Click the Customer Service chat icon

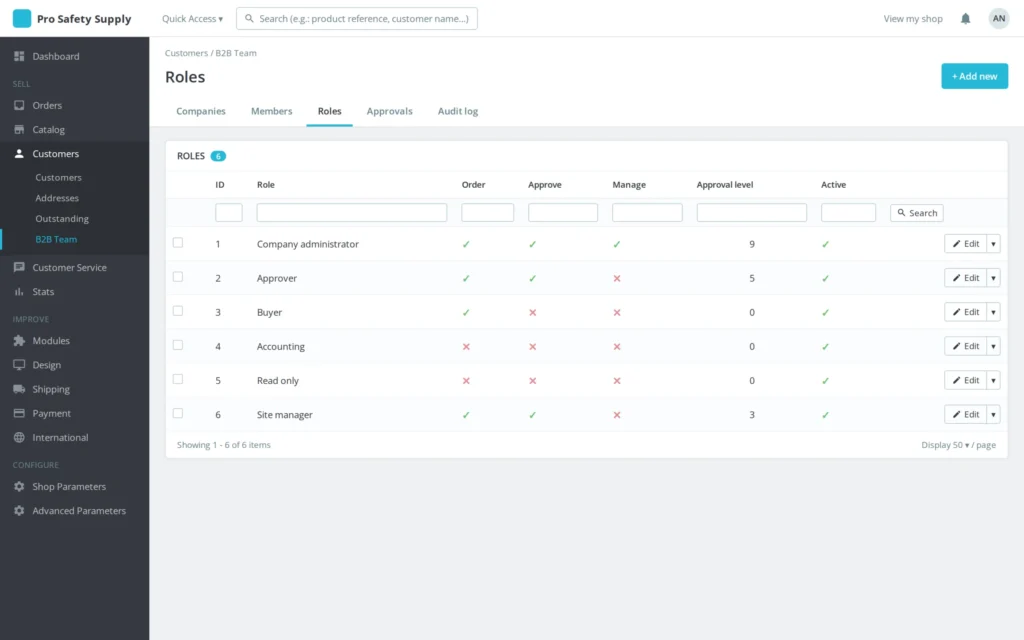click(x=19, y=267)
